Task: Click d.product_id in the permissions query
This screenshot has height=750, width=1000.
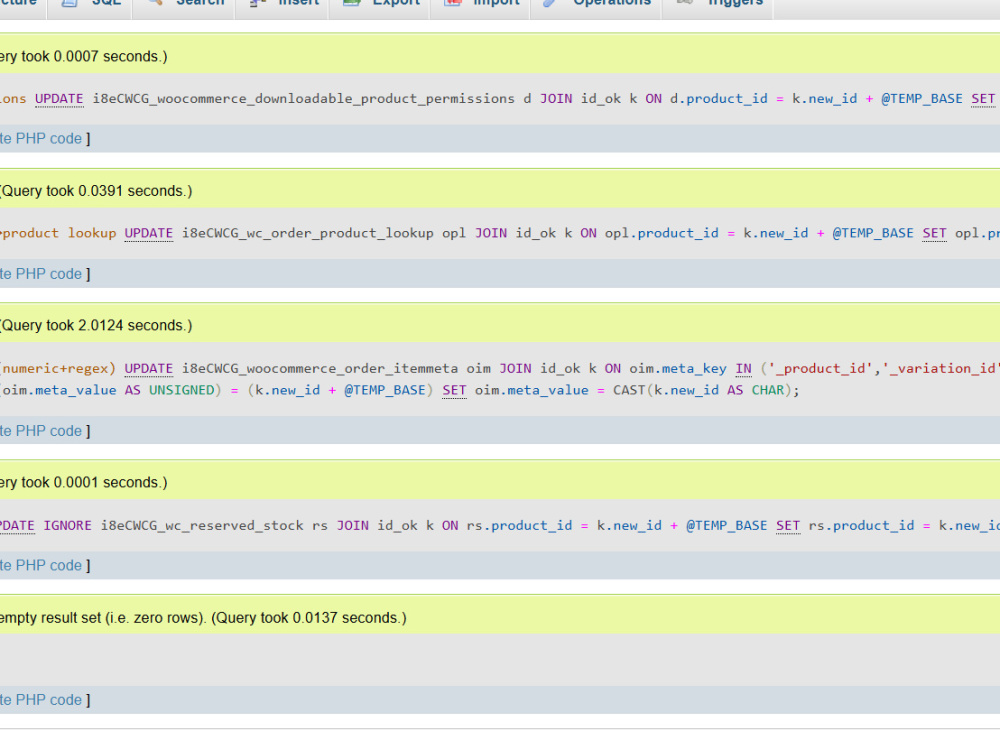Action: (x=719, y=99)
